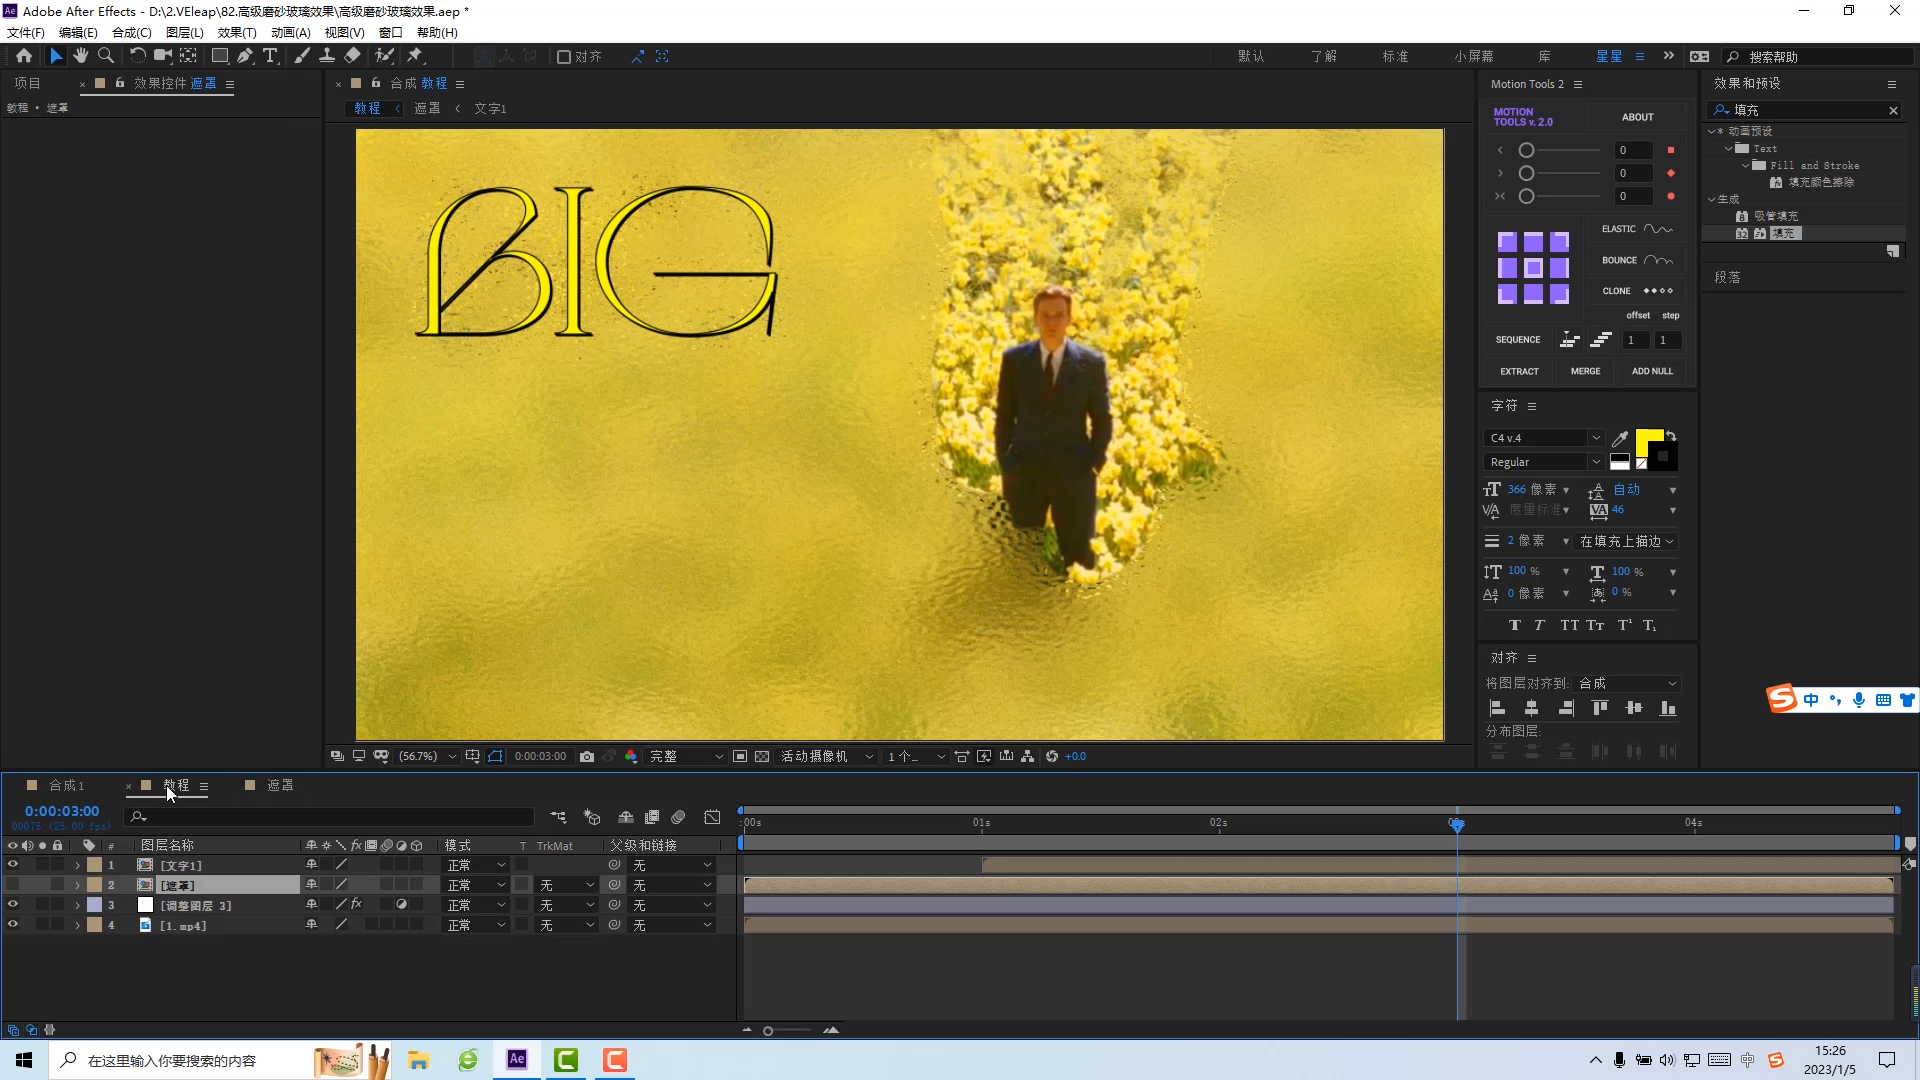Click the ADD NULL button

pos(1652,371)
